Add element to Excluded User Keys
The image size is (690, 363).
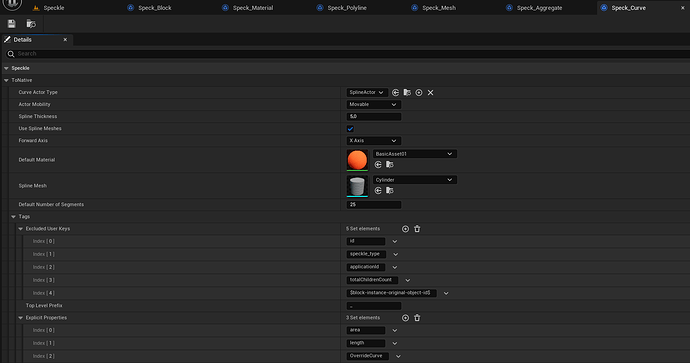405,229
